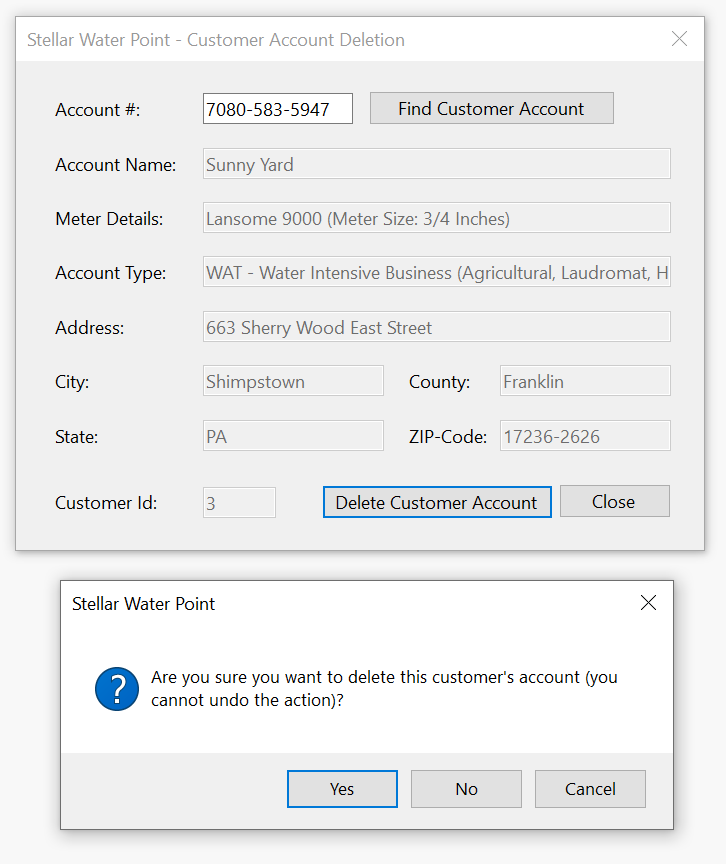Click the 'Account #:' label

point(97,110)
